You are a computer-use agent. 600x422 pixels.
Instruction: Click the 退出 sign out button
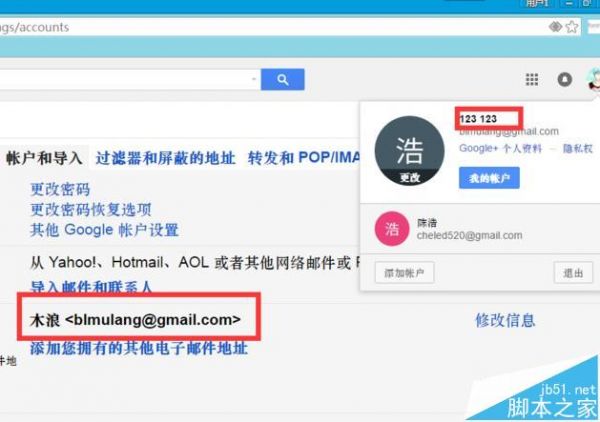pyautogui.click(x=573, y=273)
